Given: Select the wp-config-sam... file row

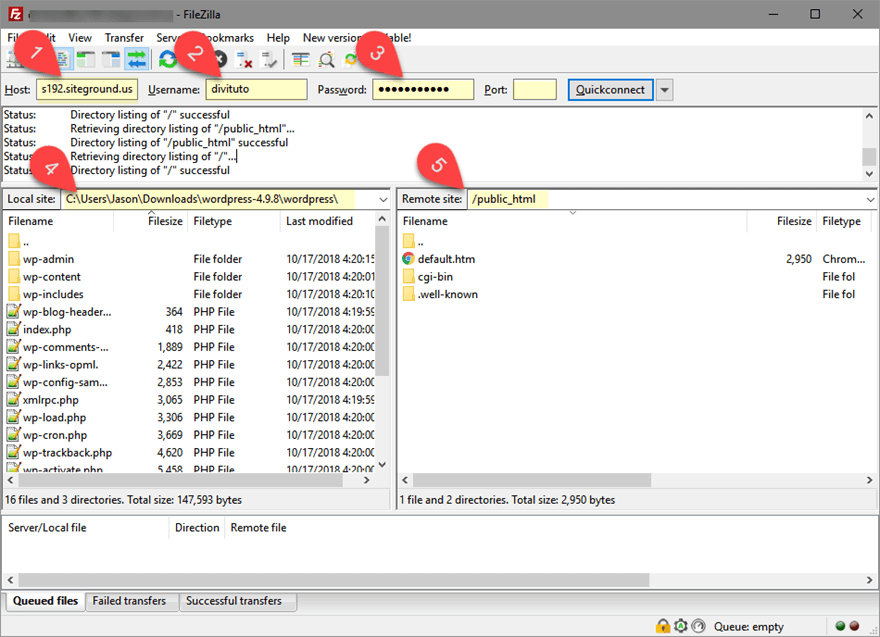Looking at the screenshot, I should (x=190, y=382).
